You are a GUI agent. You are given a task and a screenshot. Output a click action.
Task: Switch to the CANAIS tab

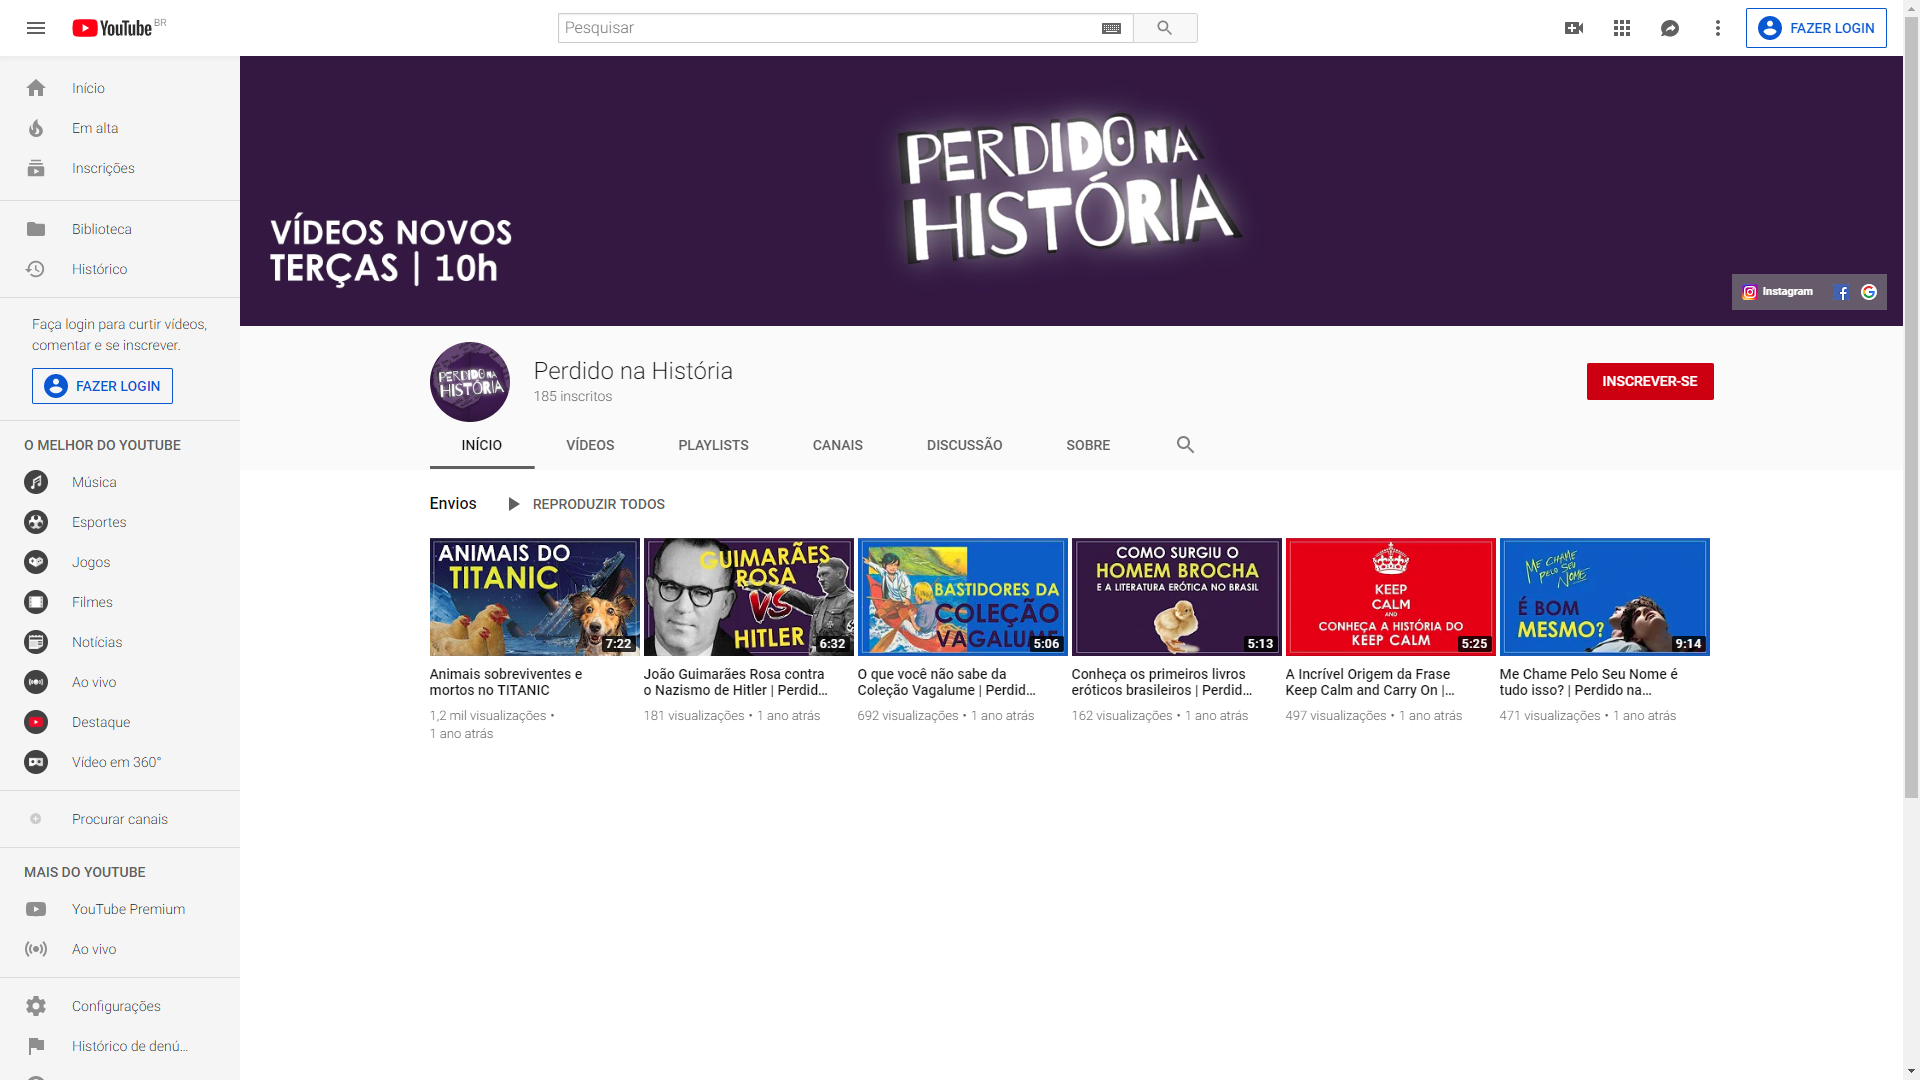[837, 445]
